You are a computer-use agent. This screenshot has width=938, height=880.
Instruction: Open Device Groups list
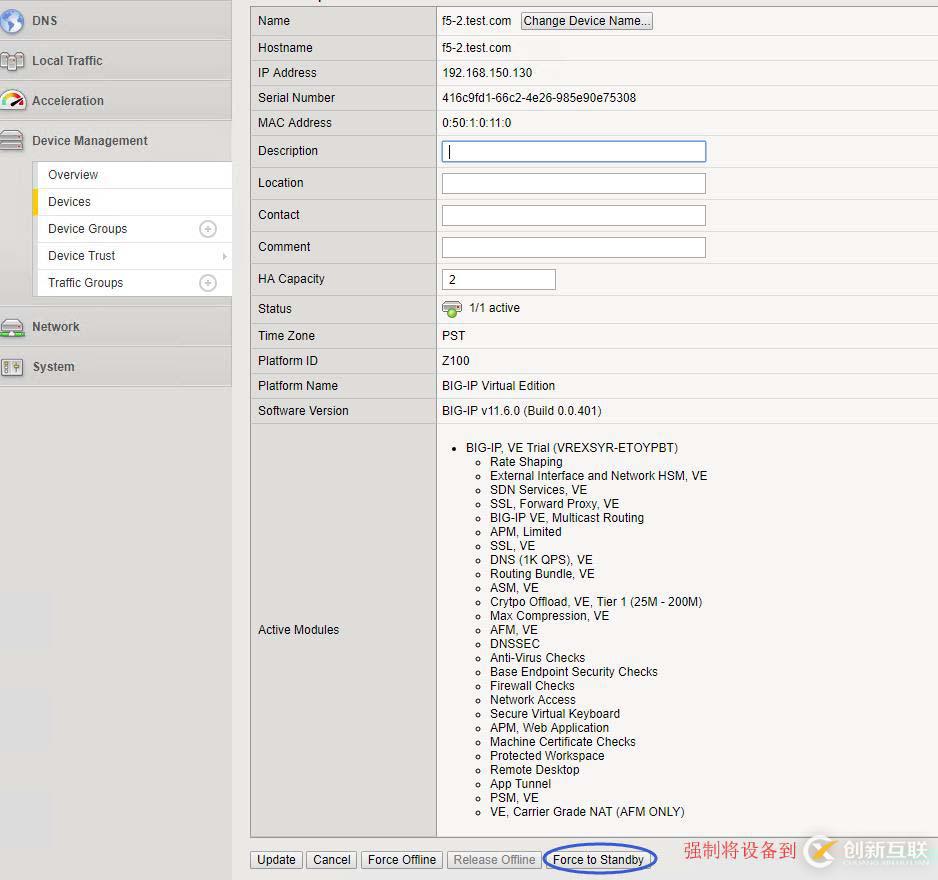(x=88, y=229)
